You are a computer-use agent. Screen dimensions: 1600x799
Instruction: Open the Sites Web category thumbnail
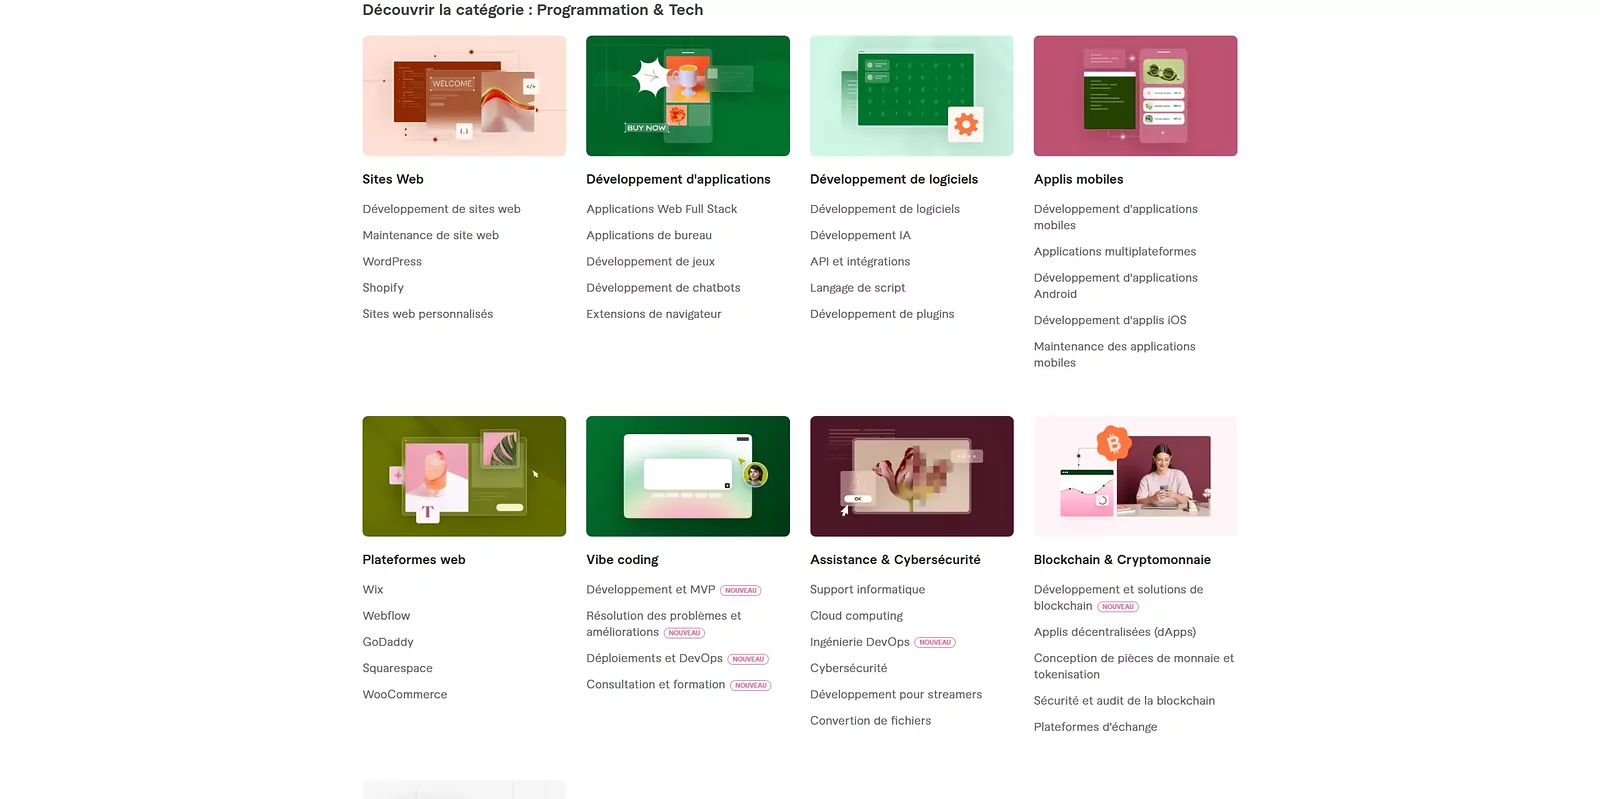tap(464, 96)
